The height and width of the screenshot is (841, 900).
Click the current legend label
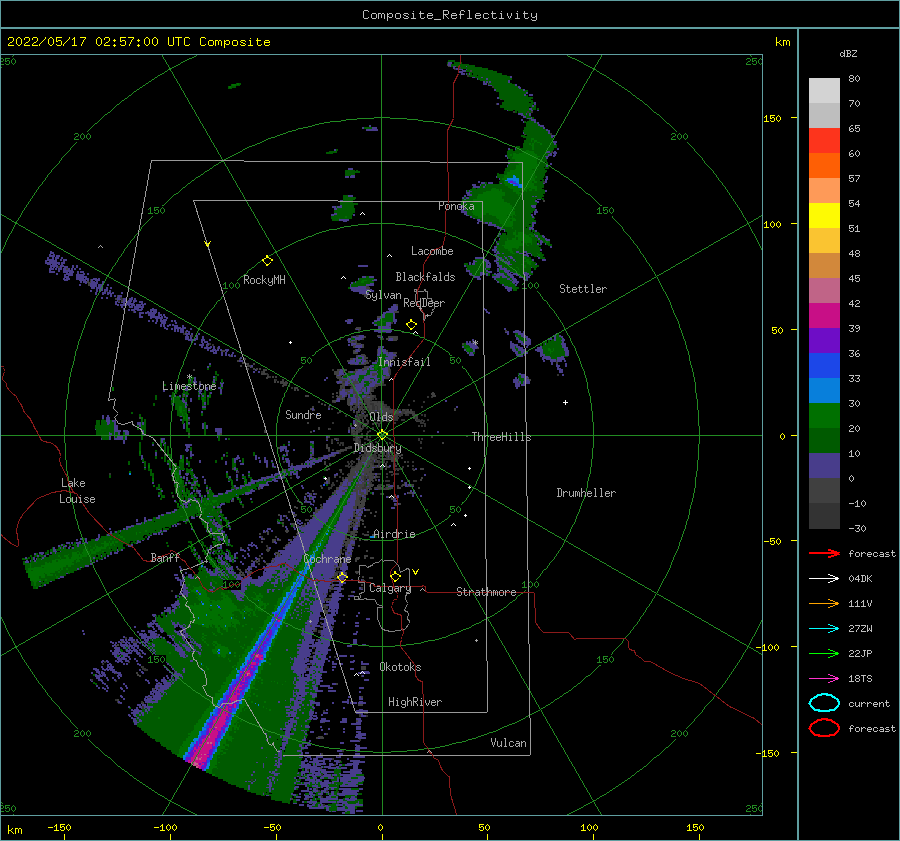coord(869,703)
